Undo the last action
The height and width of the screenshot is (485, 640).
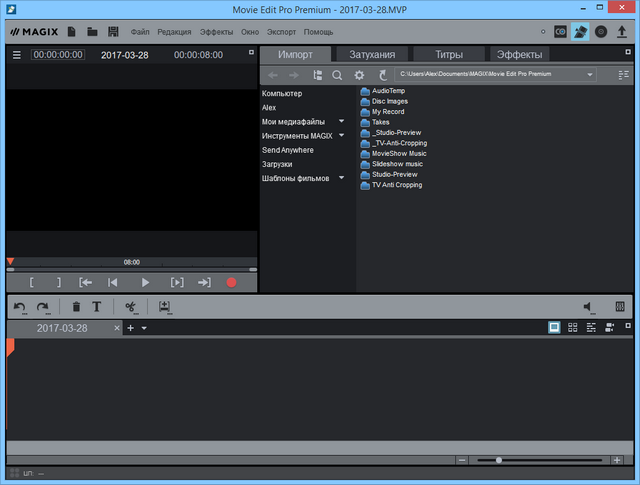tap(20, 307)
